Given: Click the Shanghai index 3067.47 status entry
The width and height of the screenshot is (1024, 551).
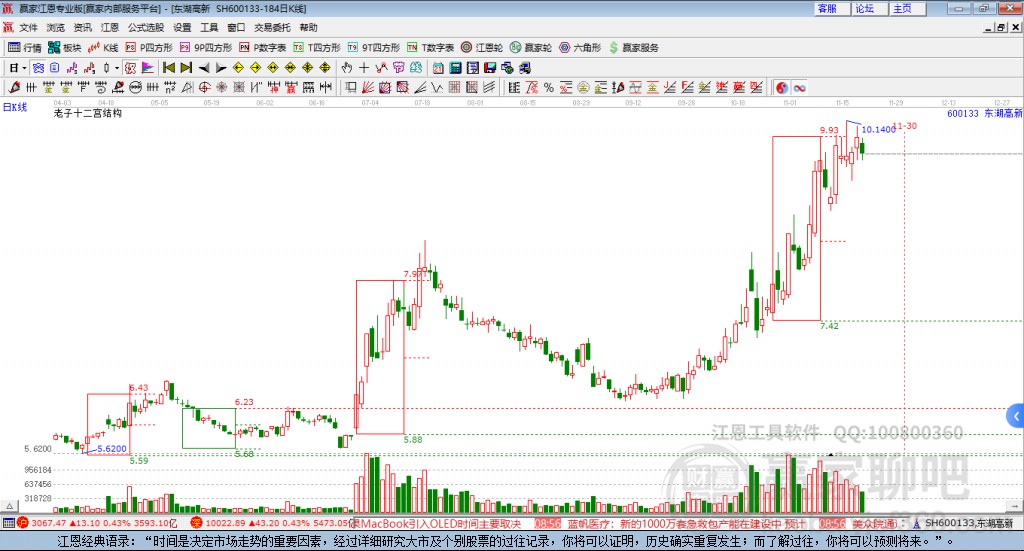Looking at the screenshot, I should (x=97, y=523).
